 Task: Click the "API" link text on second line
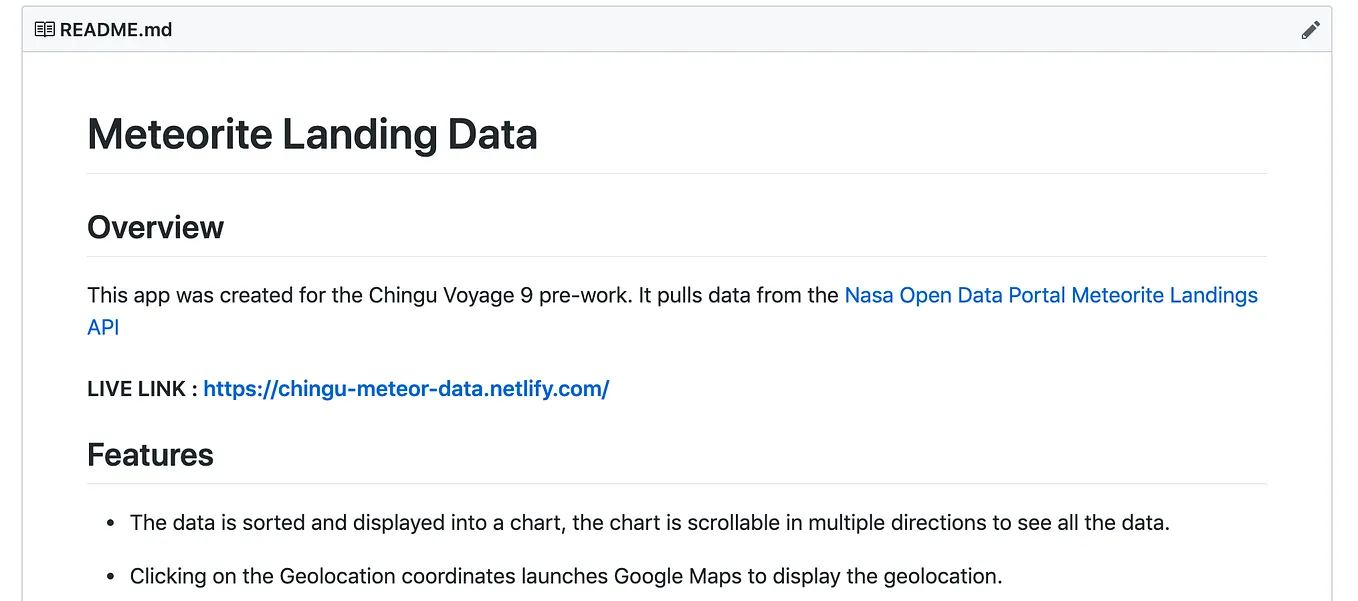coord(103,328)
